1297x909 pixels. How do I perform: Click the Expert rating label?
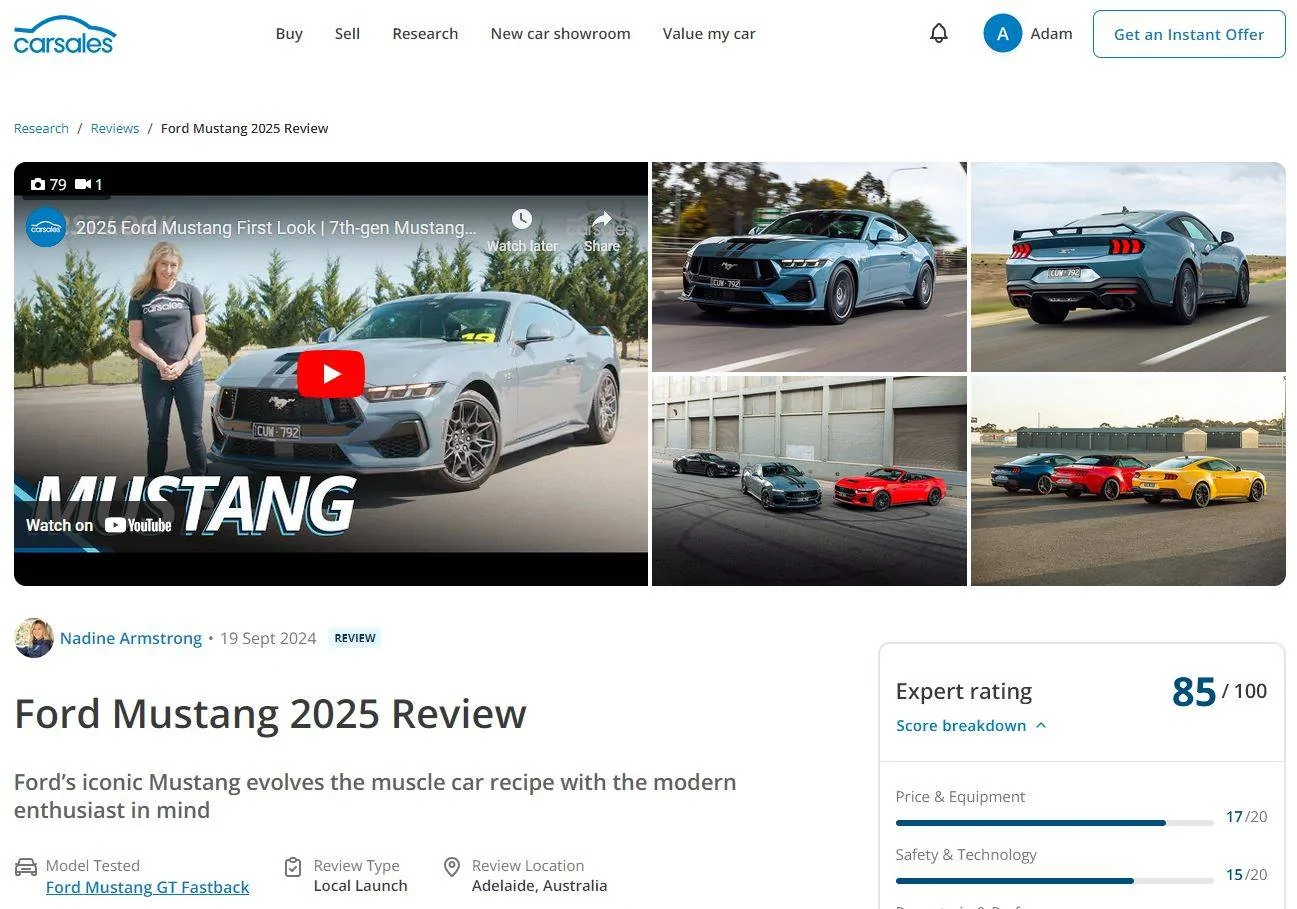click(964, 692)
